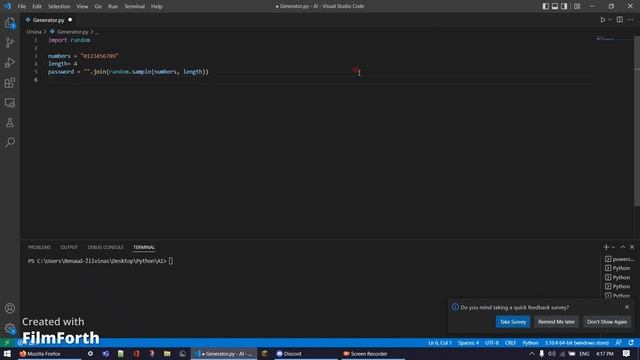
Task: Select the Generator.py editor tab
Action: click(x=48, y=20)
